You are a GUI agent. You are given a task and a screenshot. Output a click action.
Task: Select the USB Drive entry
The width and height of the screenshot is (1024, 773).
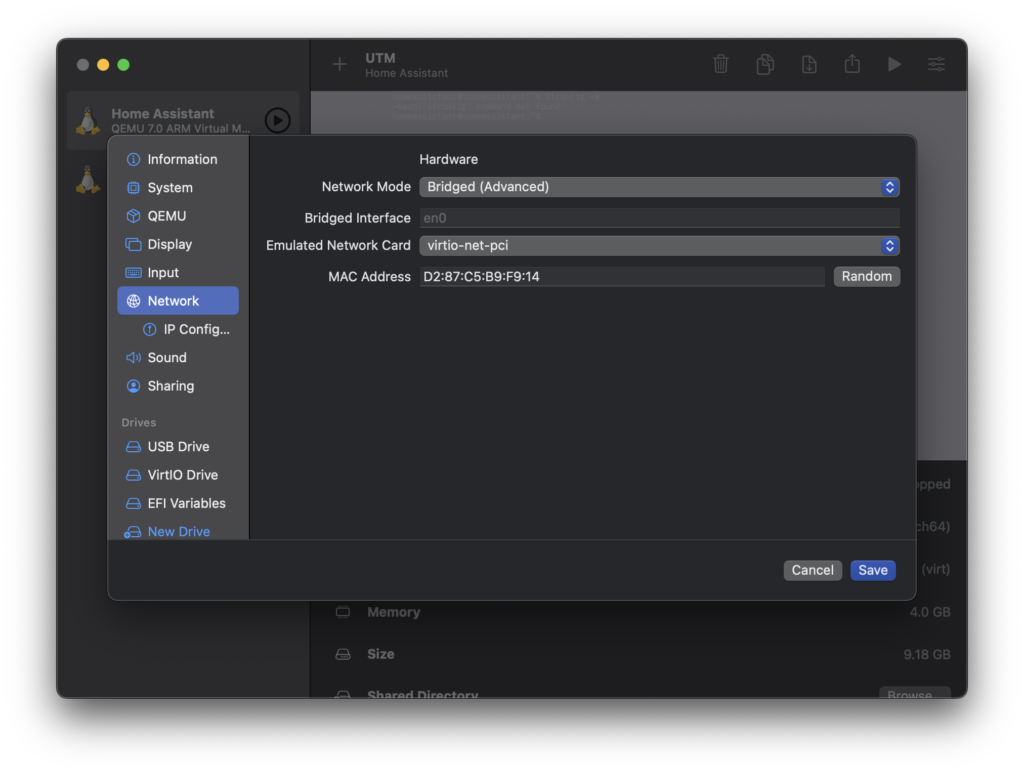pos(178,447)
